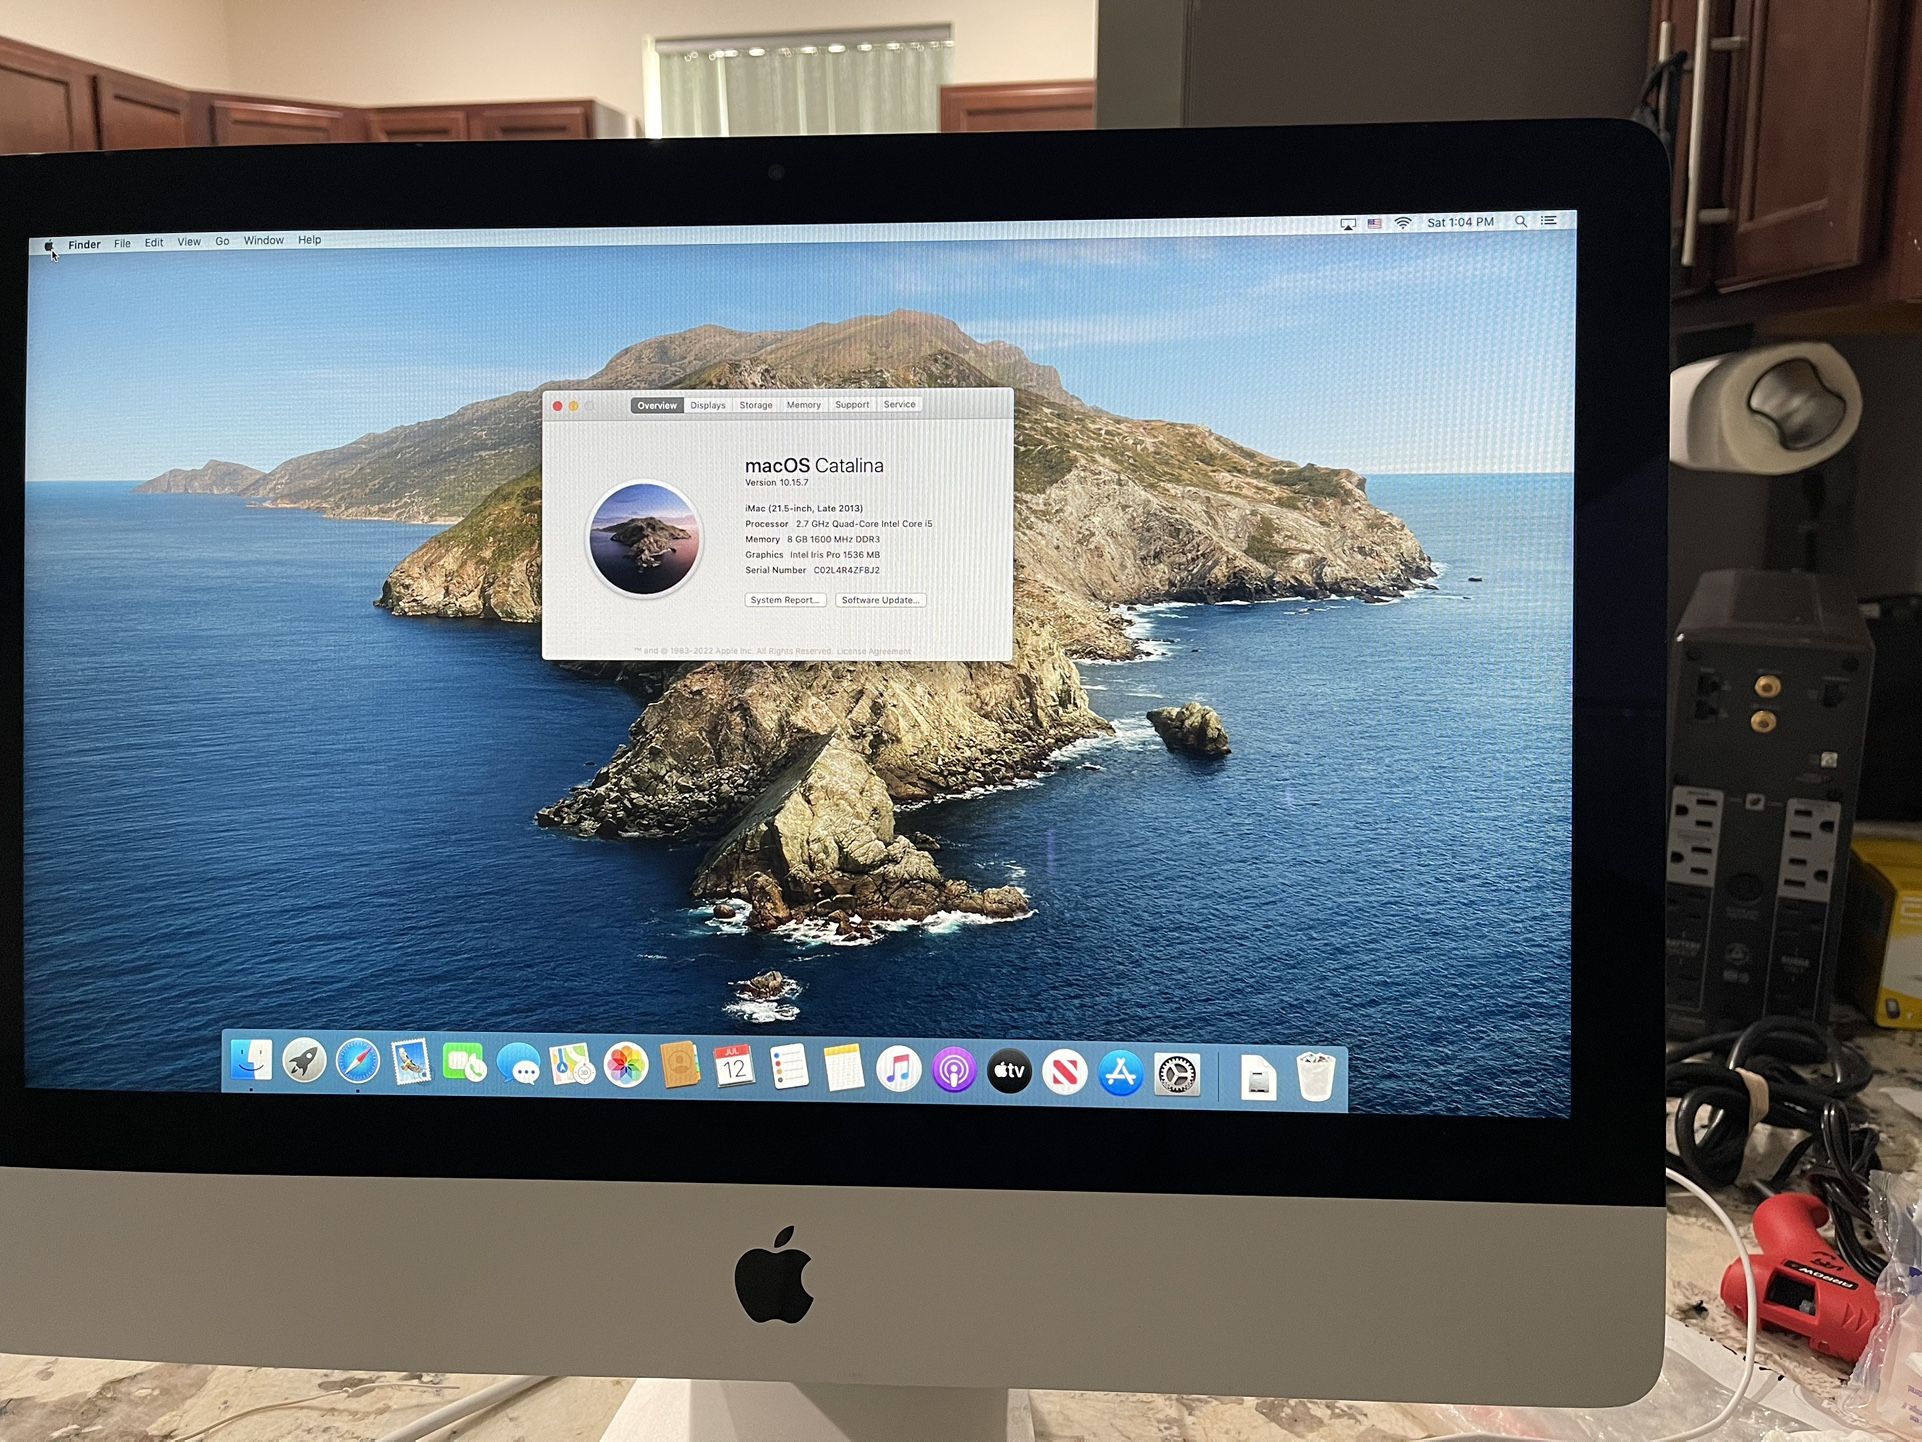Open Calendar icon showing 12
The image size is (1922, 1442).
[734, 1068]
